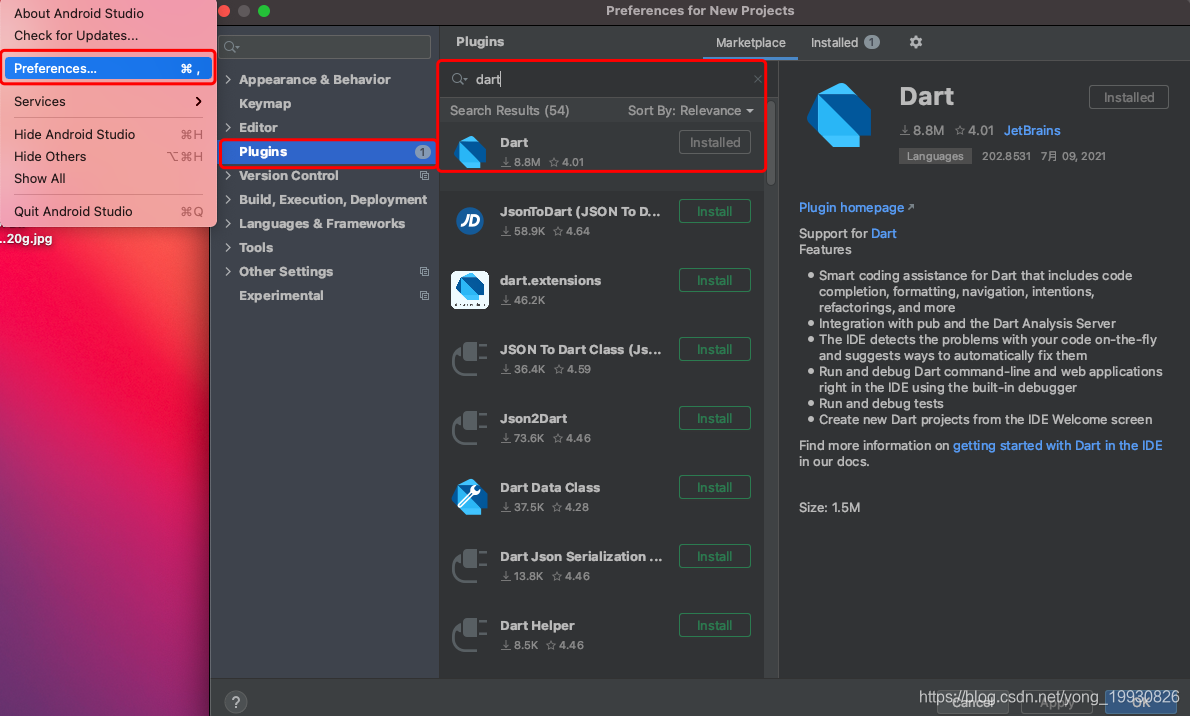This screenshot has width=1190, height=716.
Task: Select Keymap in settings tree
Action: pos(265,103)
